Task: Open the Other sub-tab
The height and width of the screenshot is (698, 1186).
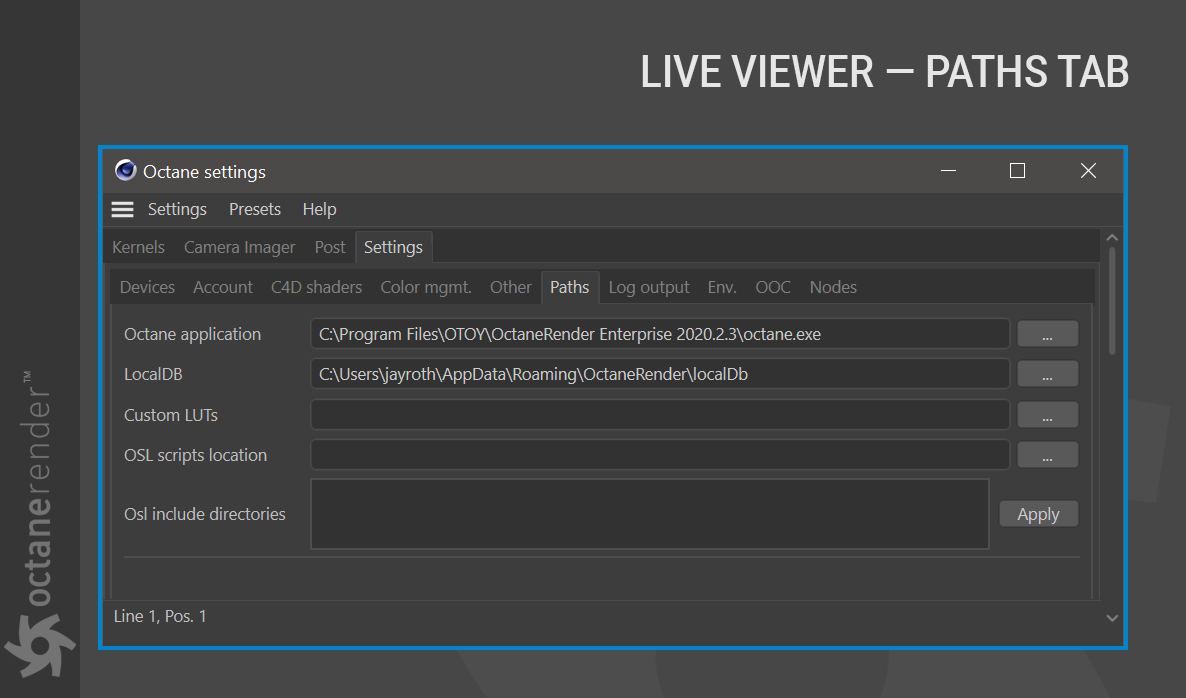Action: [511, 287]
